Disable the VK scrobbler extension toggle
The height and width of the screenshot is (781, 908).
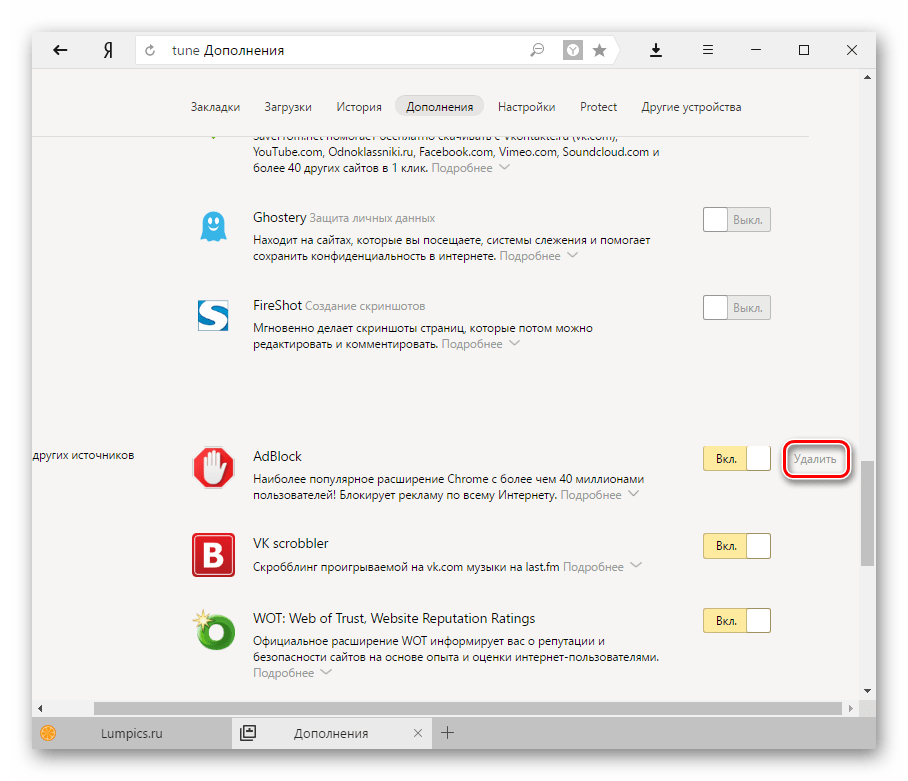[x=737, y=546]
